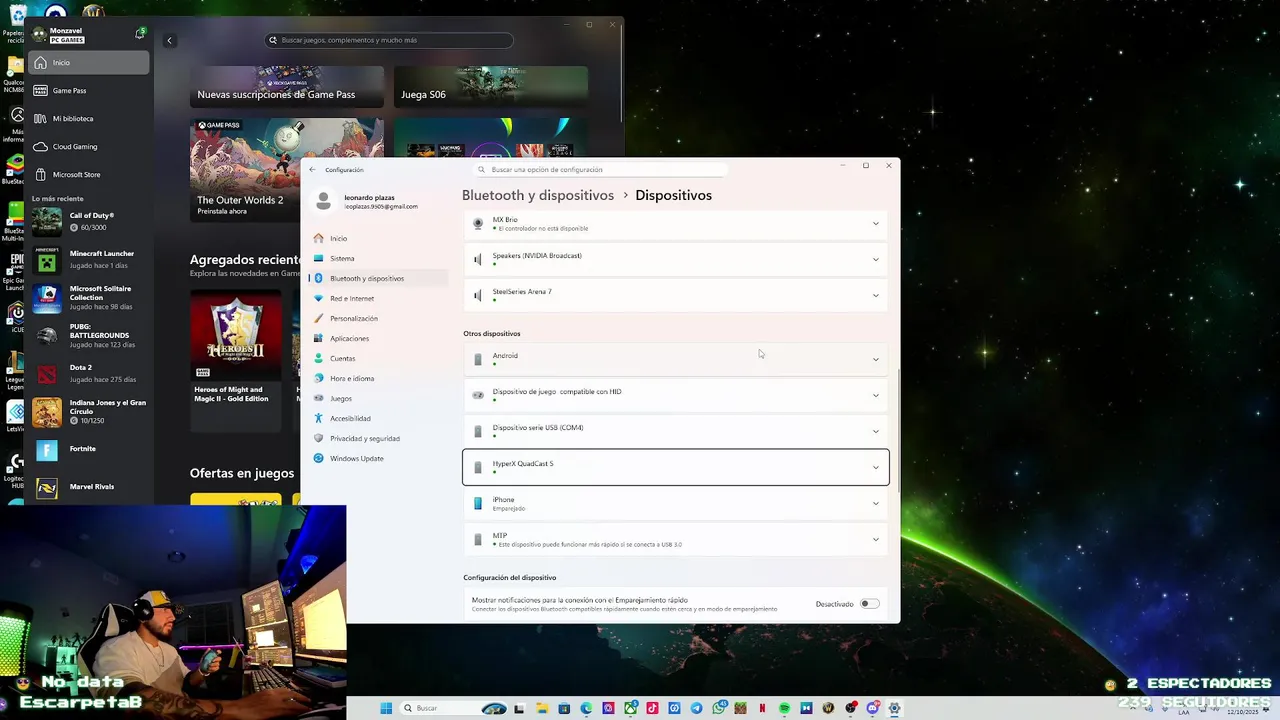Open PUBG: BATTLEGROUNDS recent entry
Screen dimensions: 1280x720
(89, 336)
